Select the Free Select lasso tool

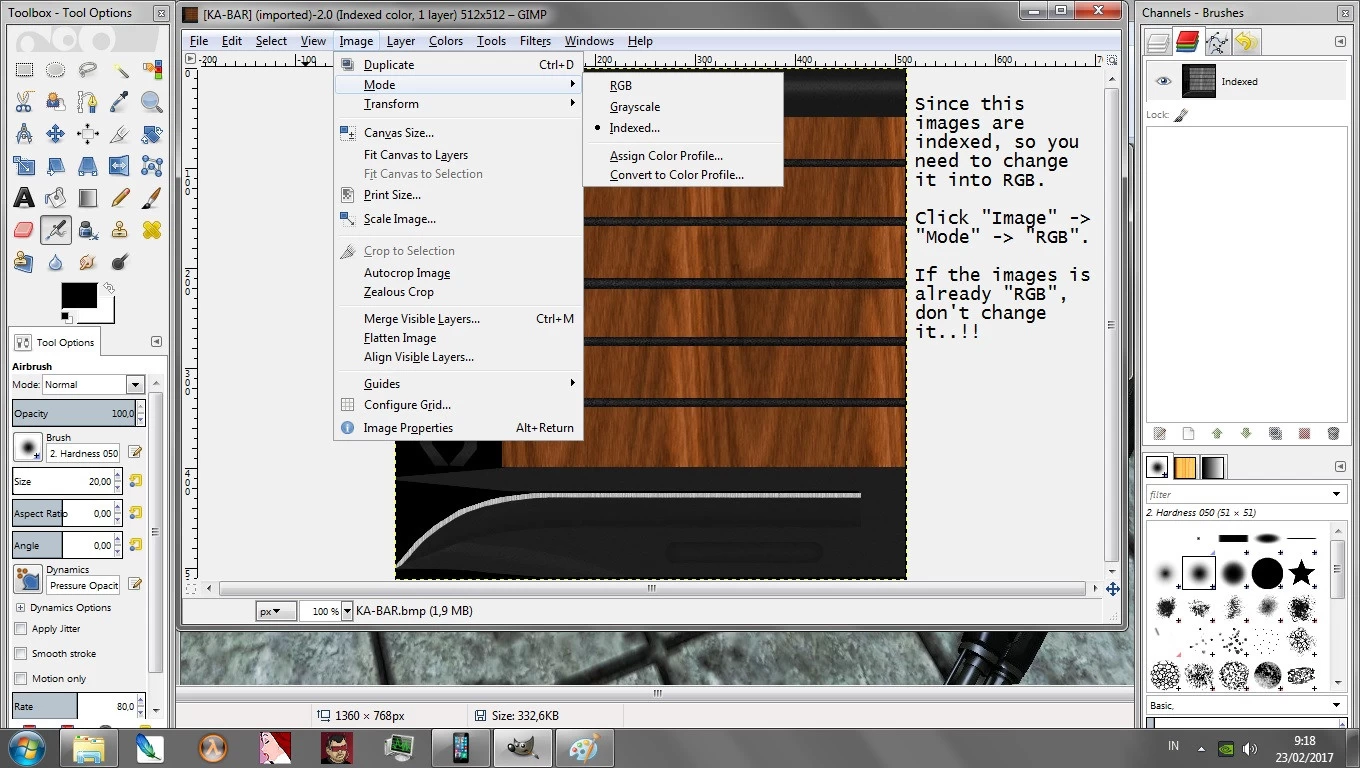[88, 70]
